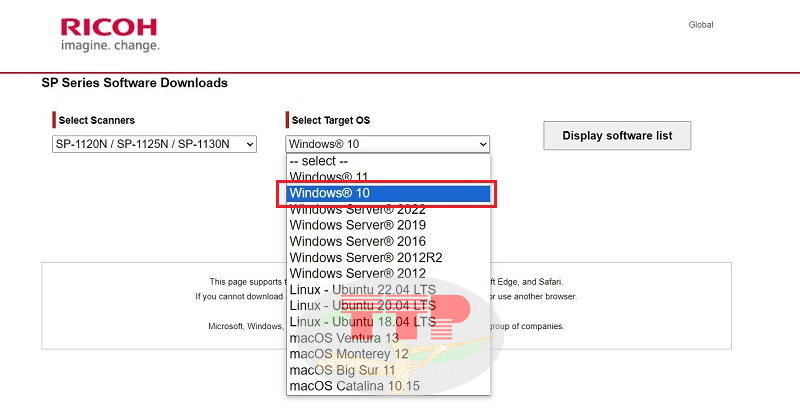Image resolution: width=800 pixels, height=418 pixels.
Task: Select Windows 10 in the OS list
Action: point(388,193)
